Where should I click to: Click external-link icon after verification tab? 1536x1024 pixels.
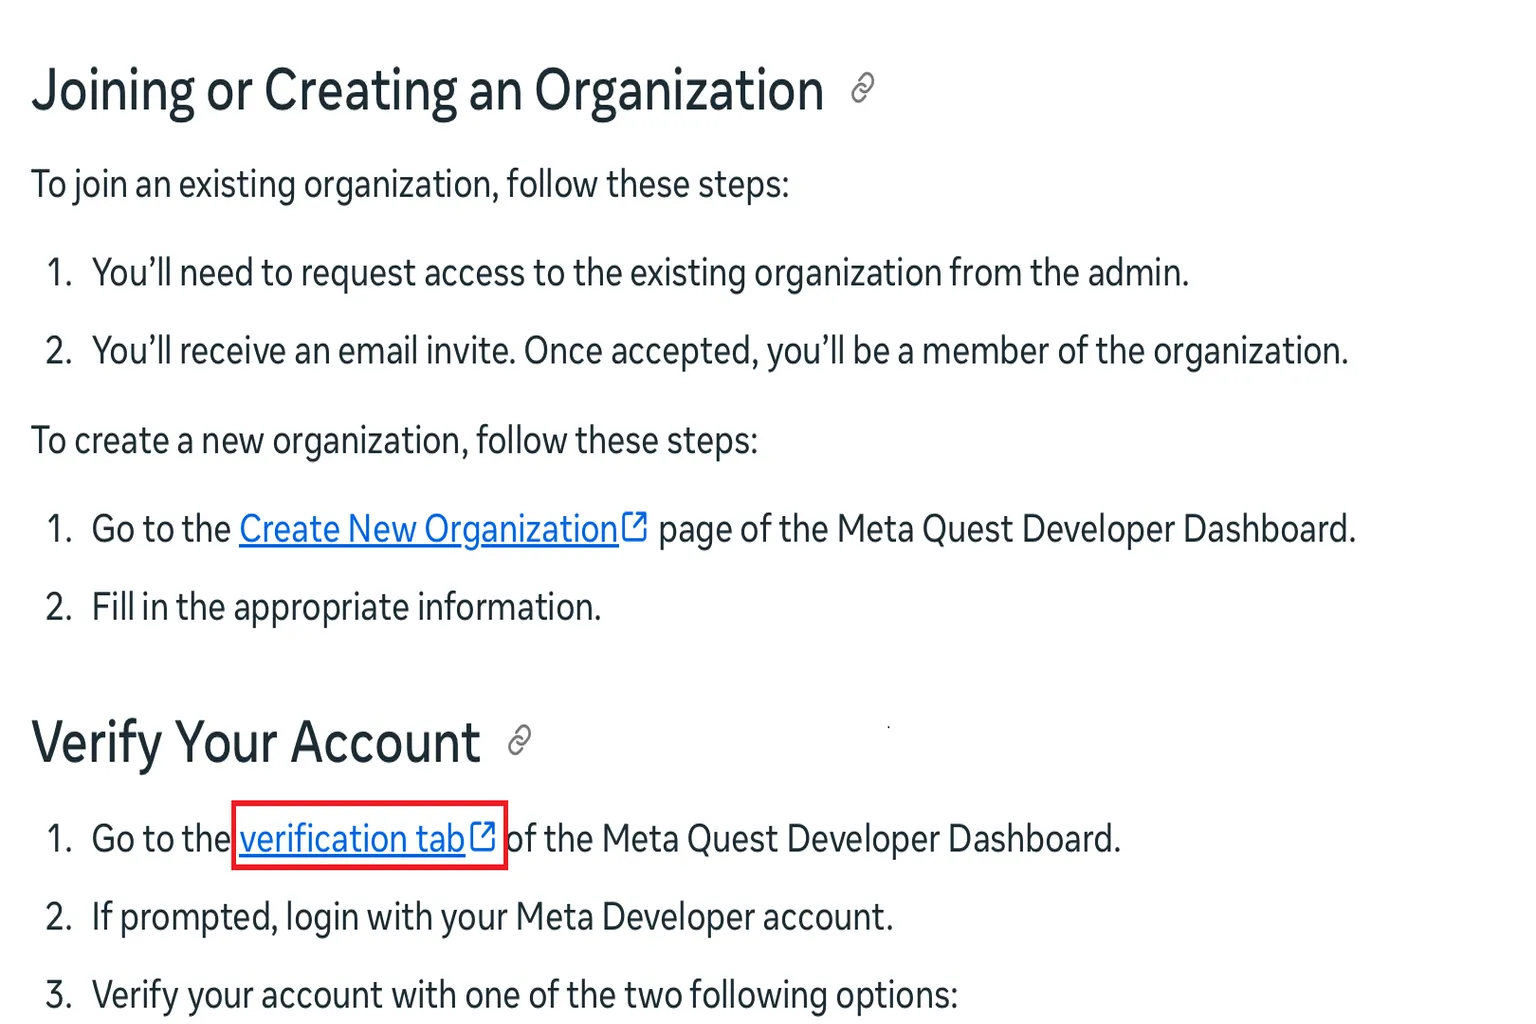point(483,835)
